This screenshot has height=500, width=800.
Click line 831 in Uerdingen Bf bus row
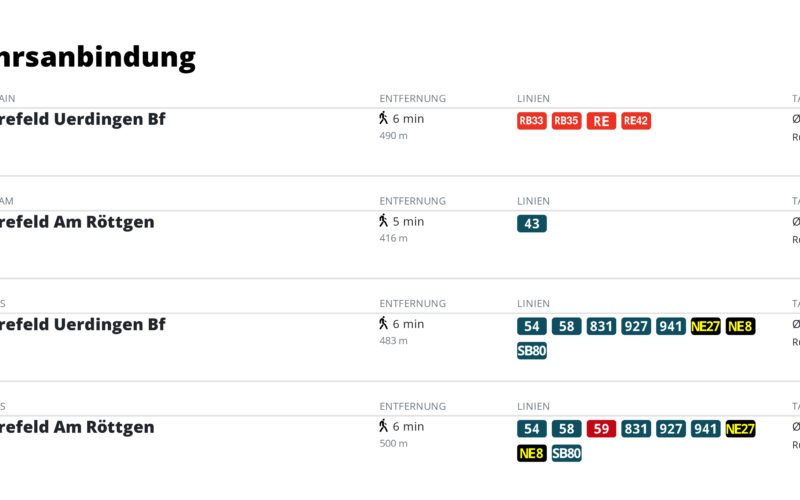click(x=601, y=326)
